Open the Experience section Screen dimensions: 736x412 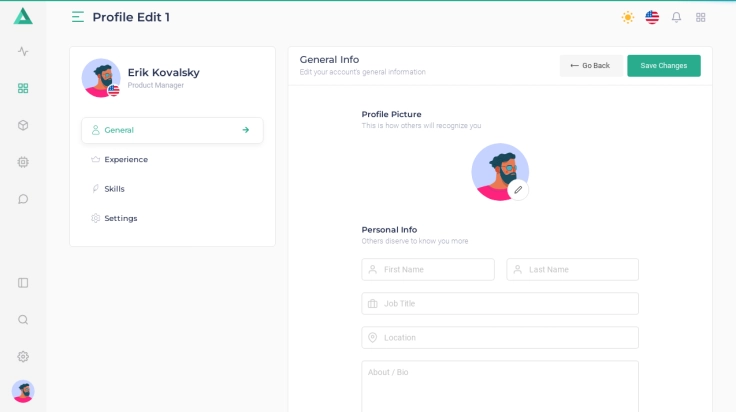point(126,159)
